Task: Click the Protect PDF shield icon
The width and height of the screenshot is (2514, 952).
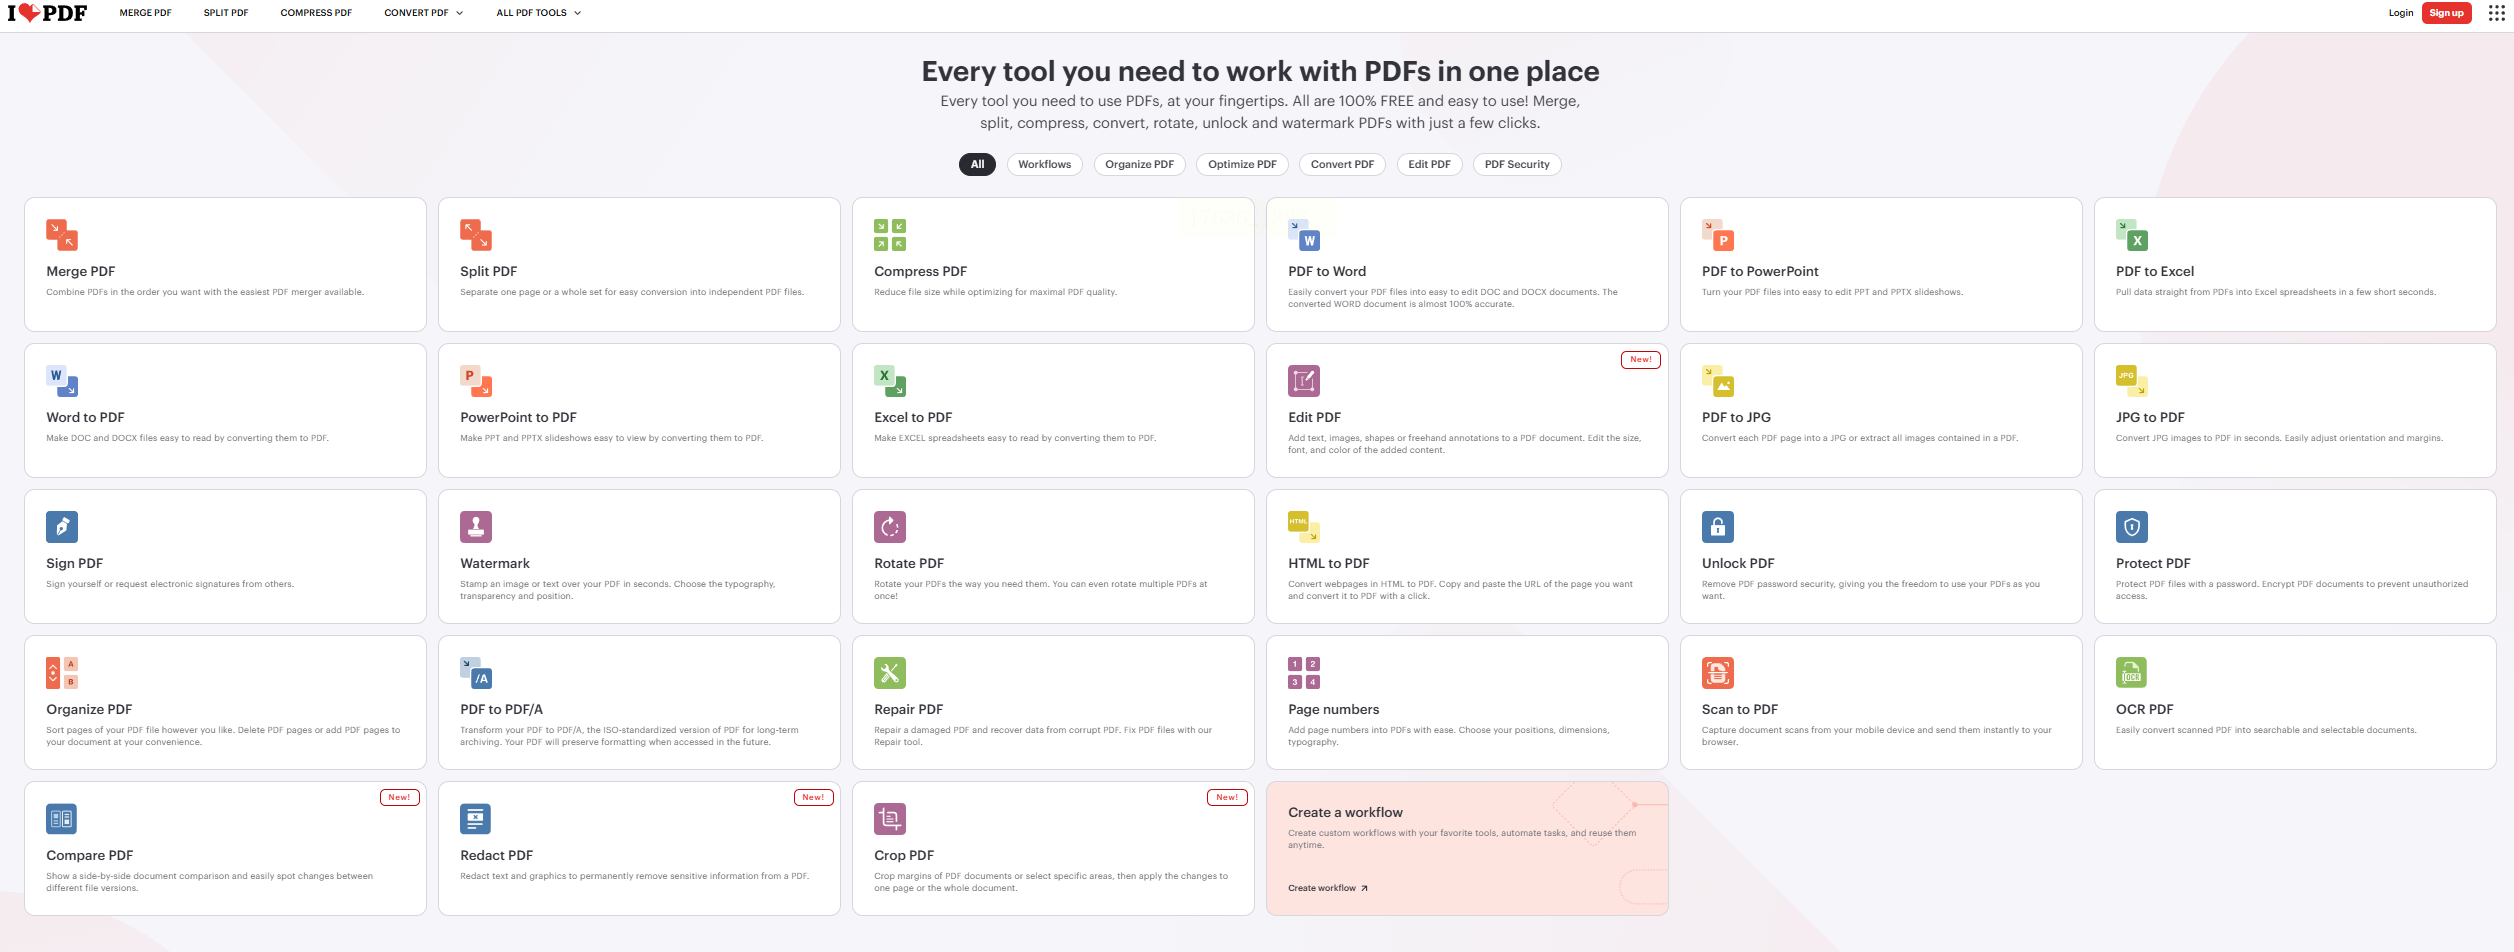Action: tap(2132, 527)
